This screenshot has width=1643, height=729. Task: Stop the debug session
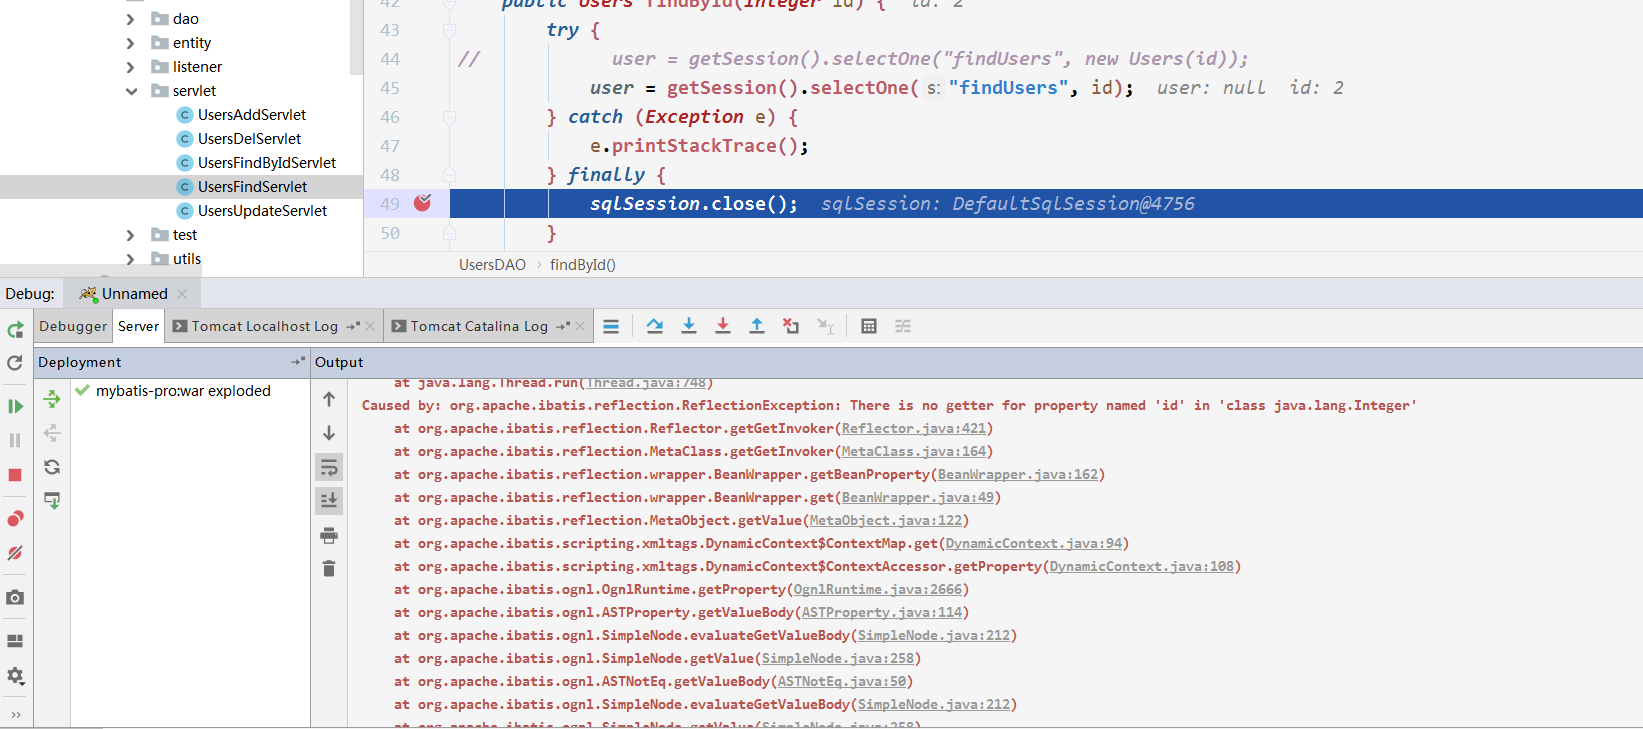pos(15,474)
